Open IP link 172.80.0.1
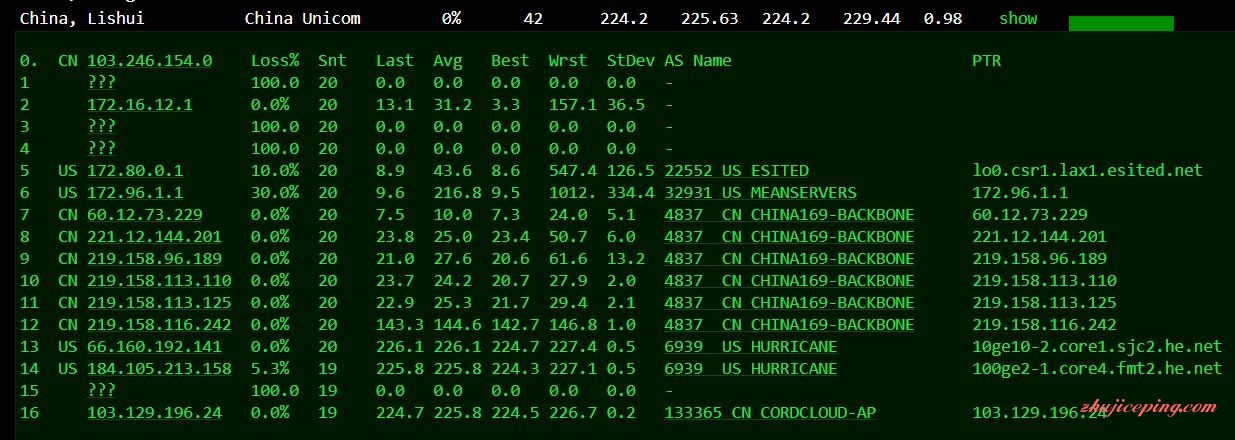 coord(135,171)
